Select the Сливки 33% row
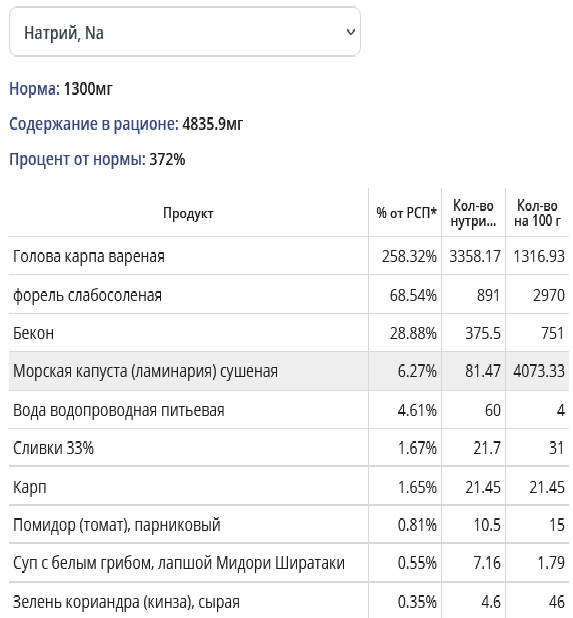 pos(289,448)
